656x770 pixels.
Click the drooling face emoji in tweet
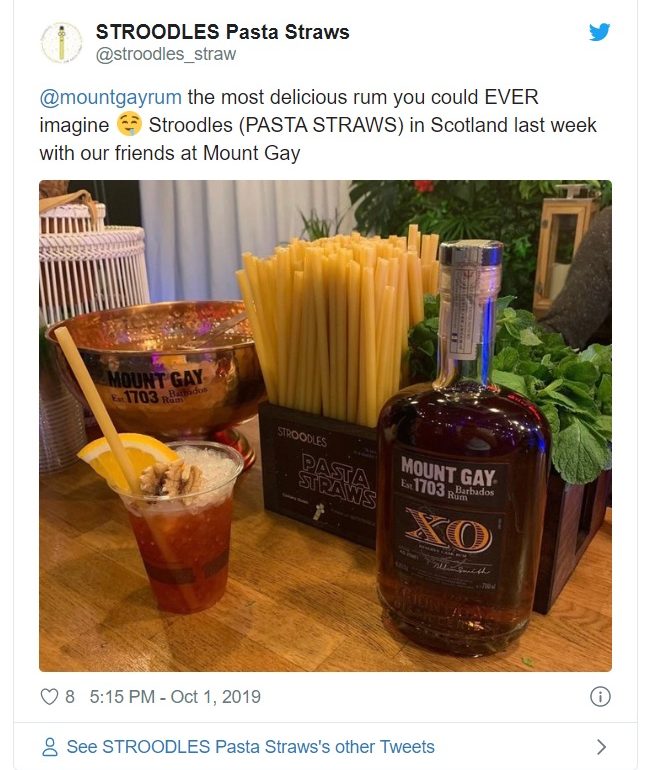[129, 125]
